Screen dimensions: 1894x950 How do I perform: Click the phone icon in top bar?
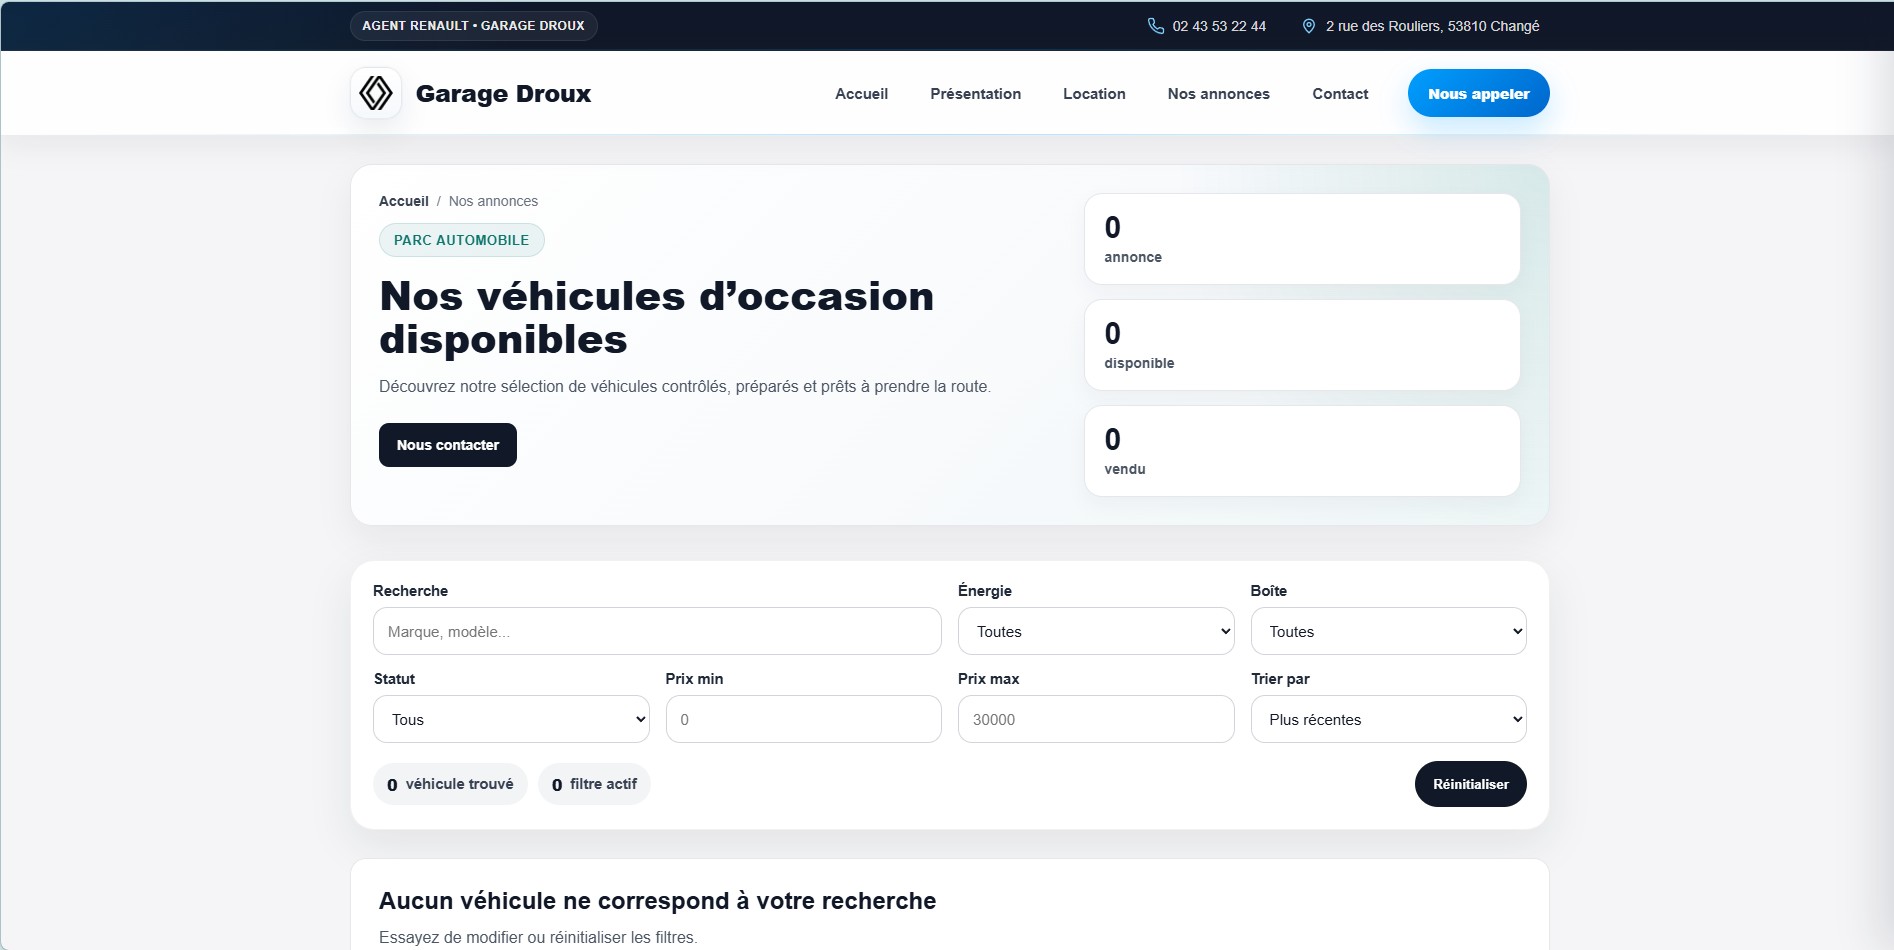[1155, 26]
